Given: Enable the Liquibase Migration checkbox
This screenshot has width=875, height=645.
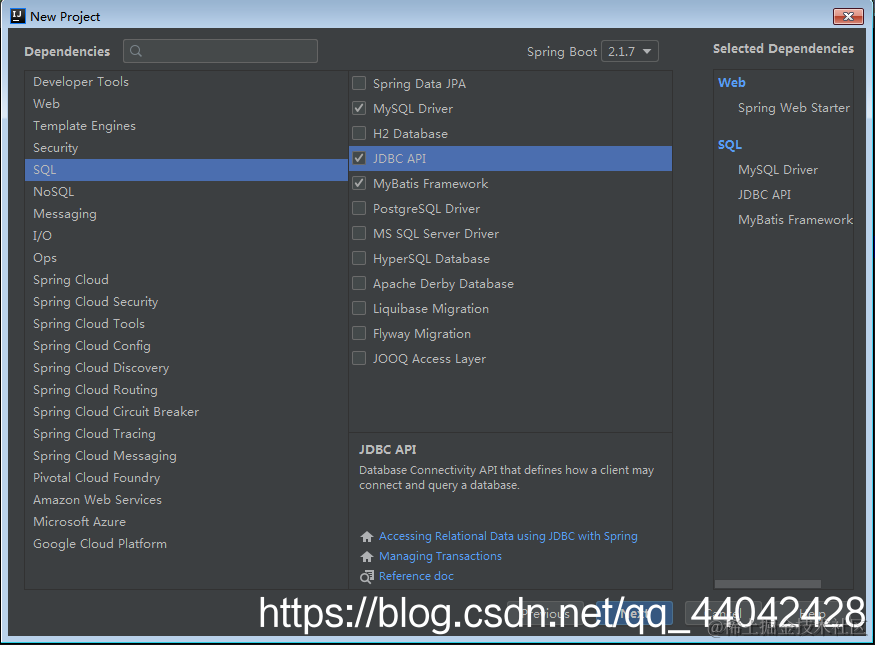Looking at the screenshot, I should tap(359, 309).
